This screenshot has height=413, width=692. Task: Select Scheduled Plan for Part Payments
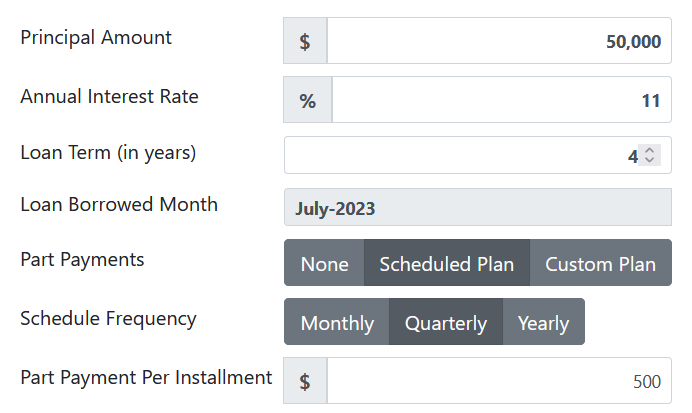(x=447, y=263)
